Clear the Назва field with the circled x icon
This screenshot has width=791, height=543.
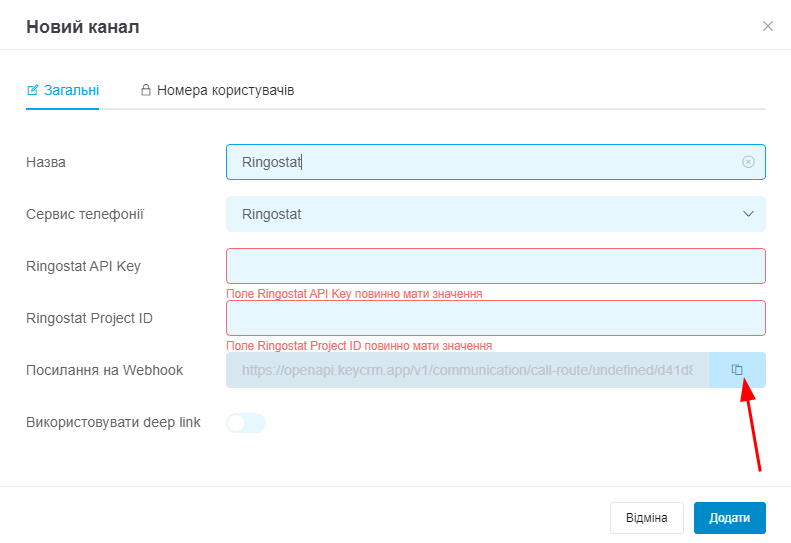click(x=748, y=162)
